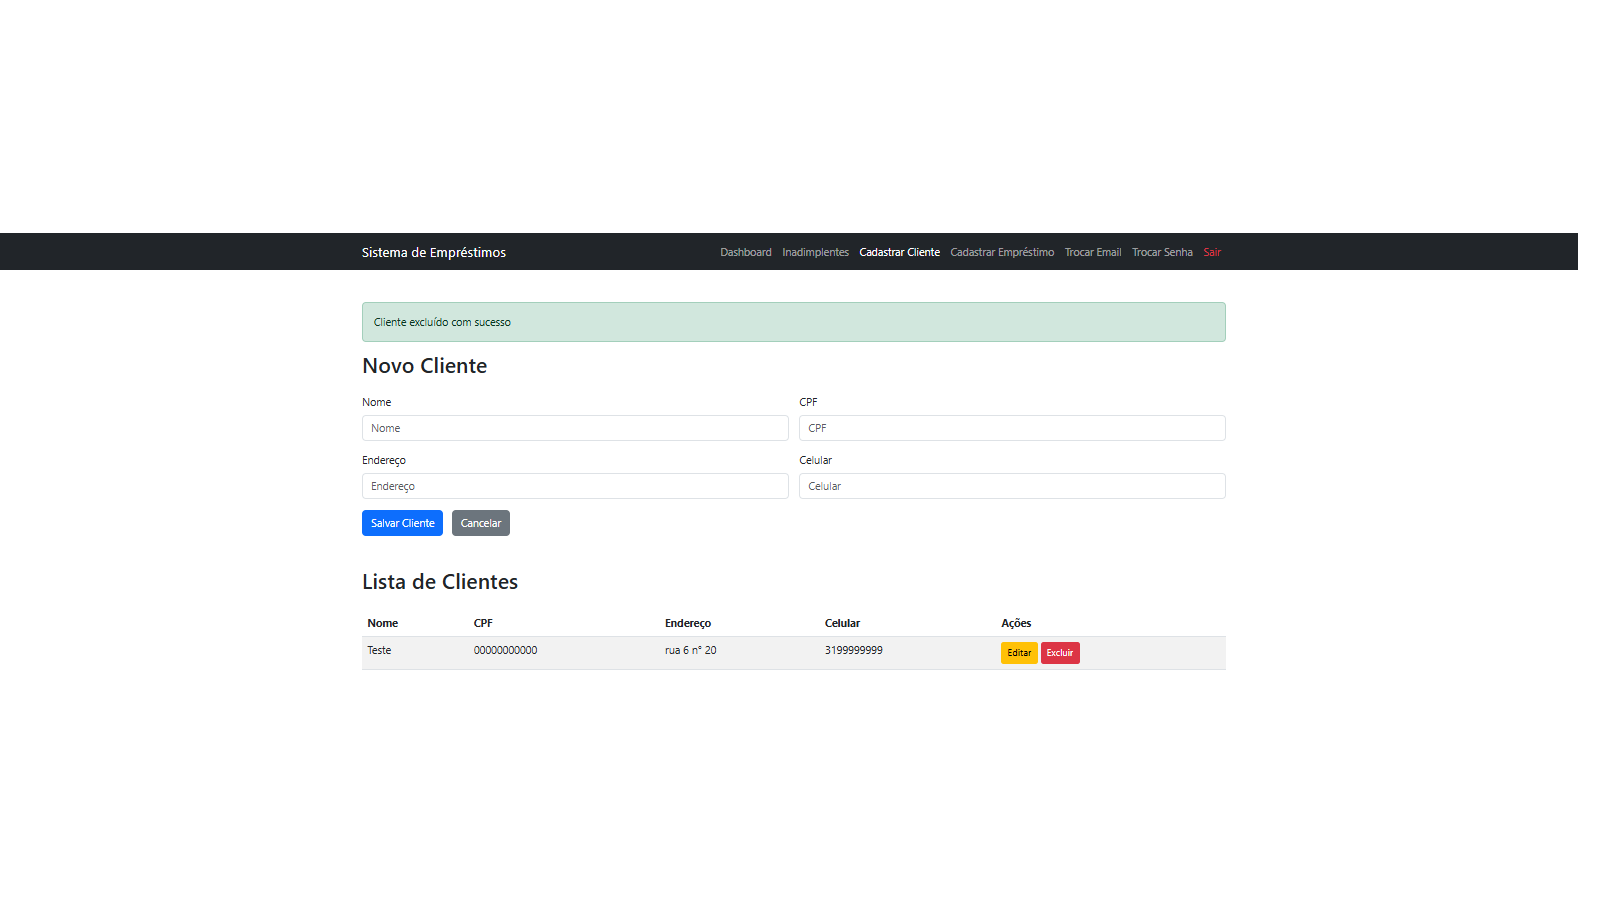
Task: Click the Celular input box
Action: (x=1011, y=486)
